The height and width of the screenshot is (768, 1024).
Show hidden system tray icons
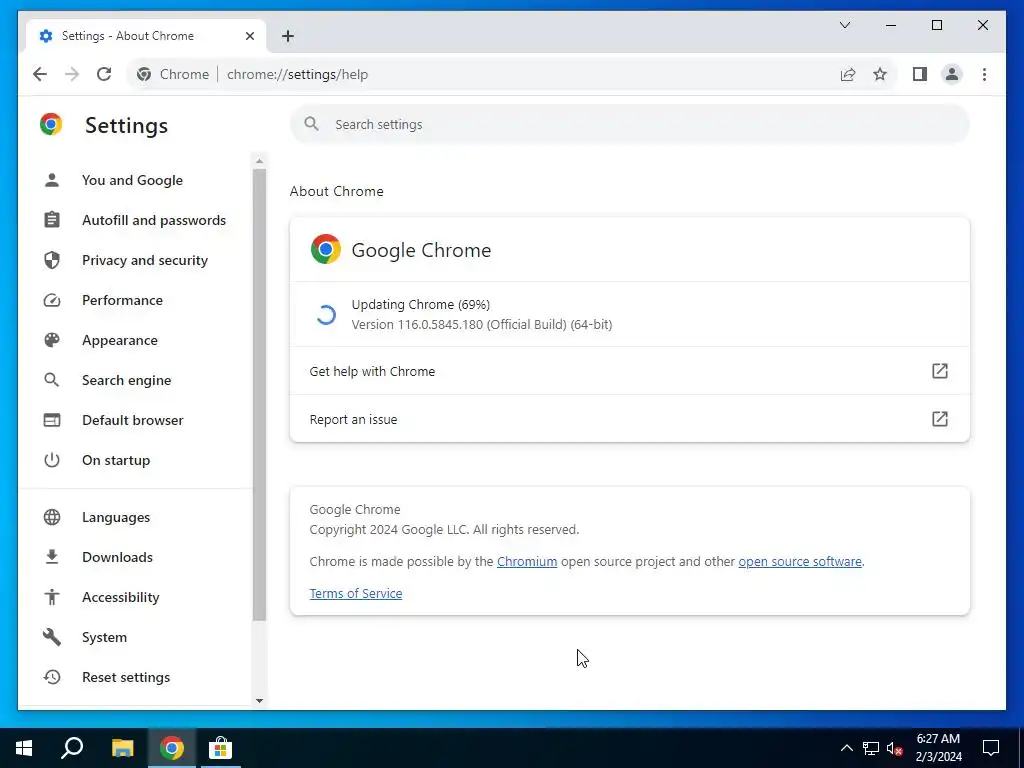click(846, 748)
